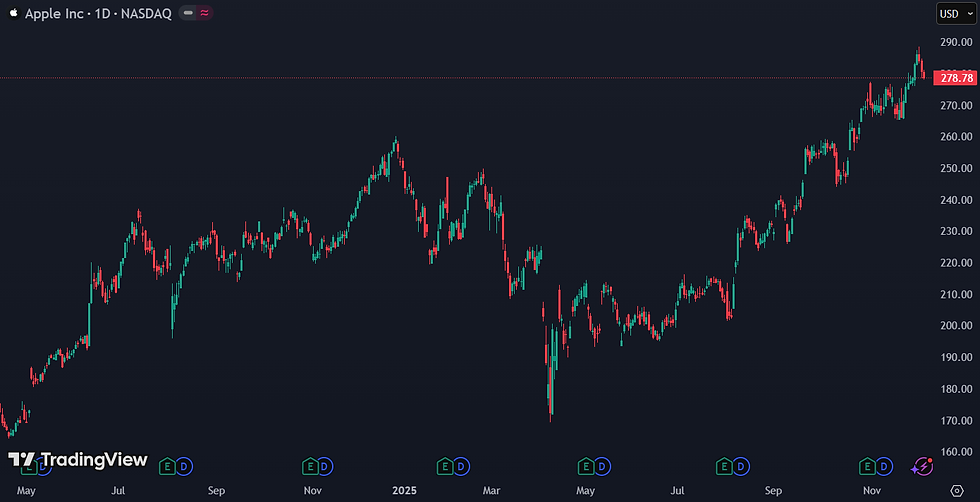Click the Apple logo symbol icon
Viewport: 980px width, 502px height.
pos(13,13)
